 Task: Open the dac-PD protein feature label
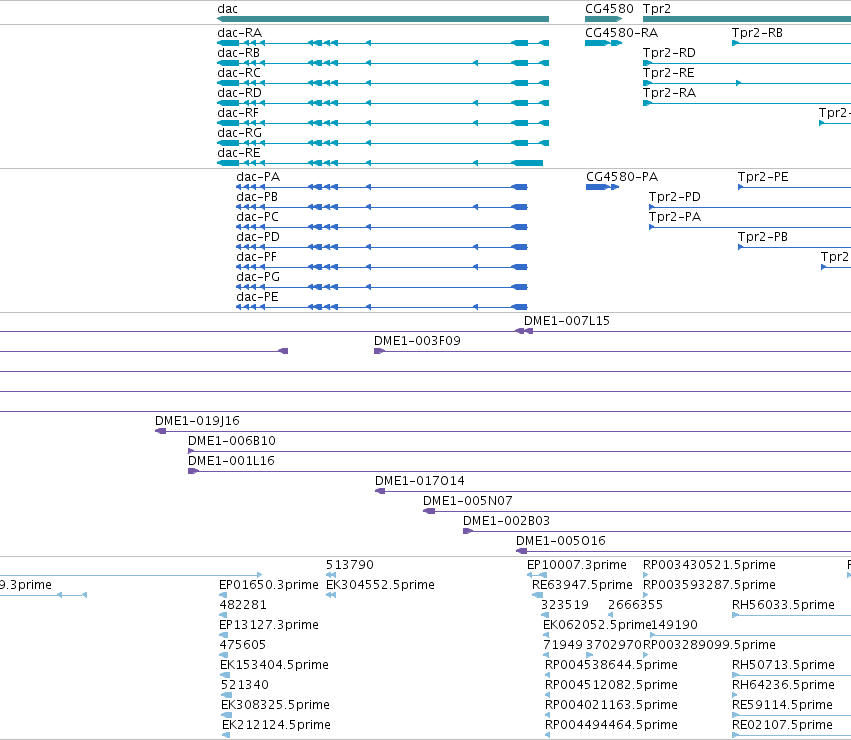click(x=258, y=237)
